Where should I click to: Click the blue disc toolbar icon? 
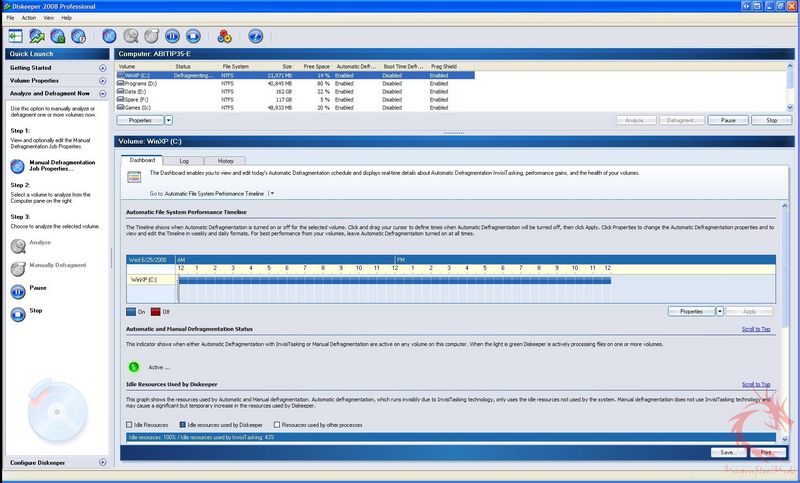coord(109,36)
